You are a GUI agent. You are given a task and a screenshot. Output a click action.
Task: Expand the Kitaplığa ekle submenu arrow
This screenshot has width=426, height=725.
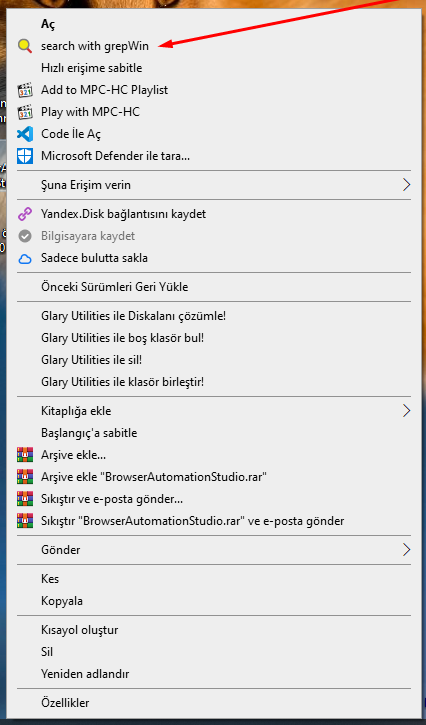[x=406, y=411]
